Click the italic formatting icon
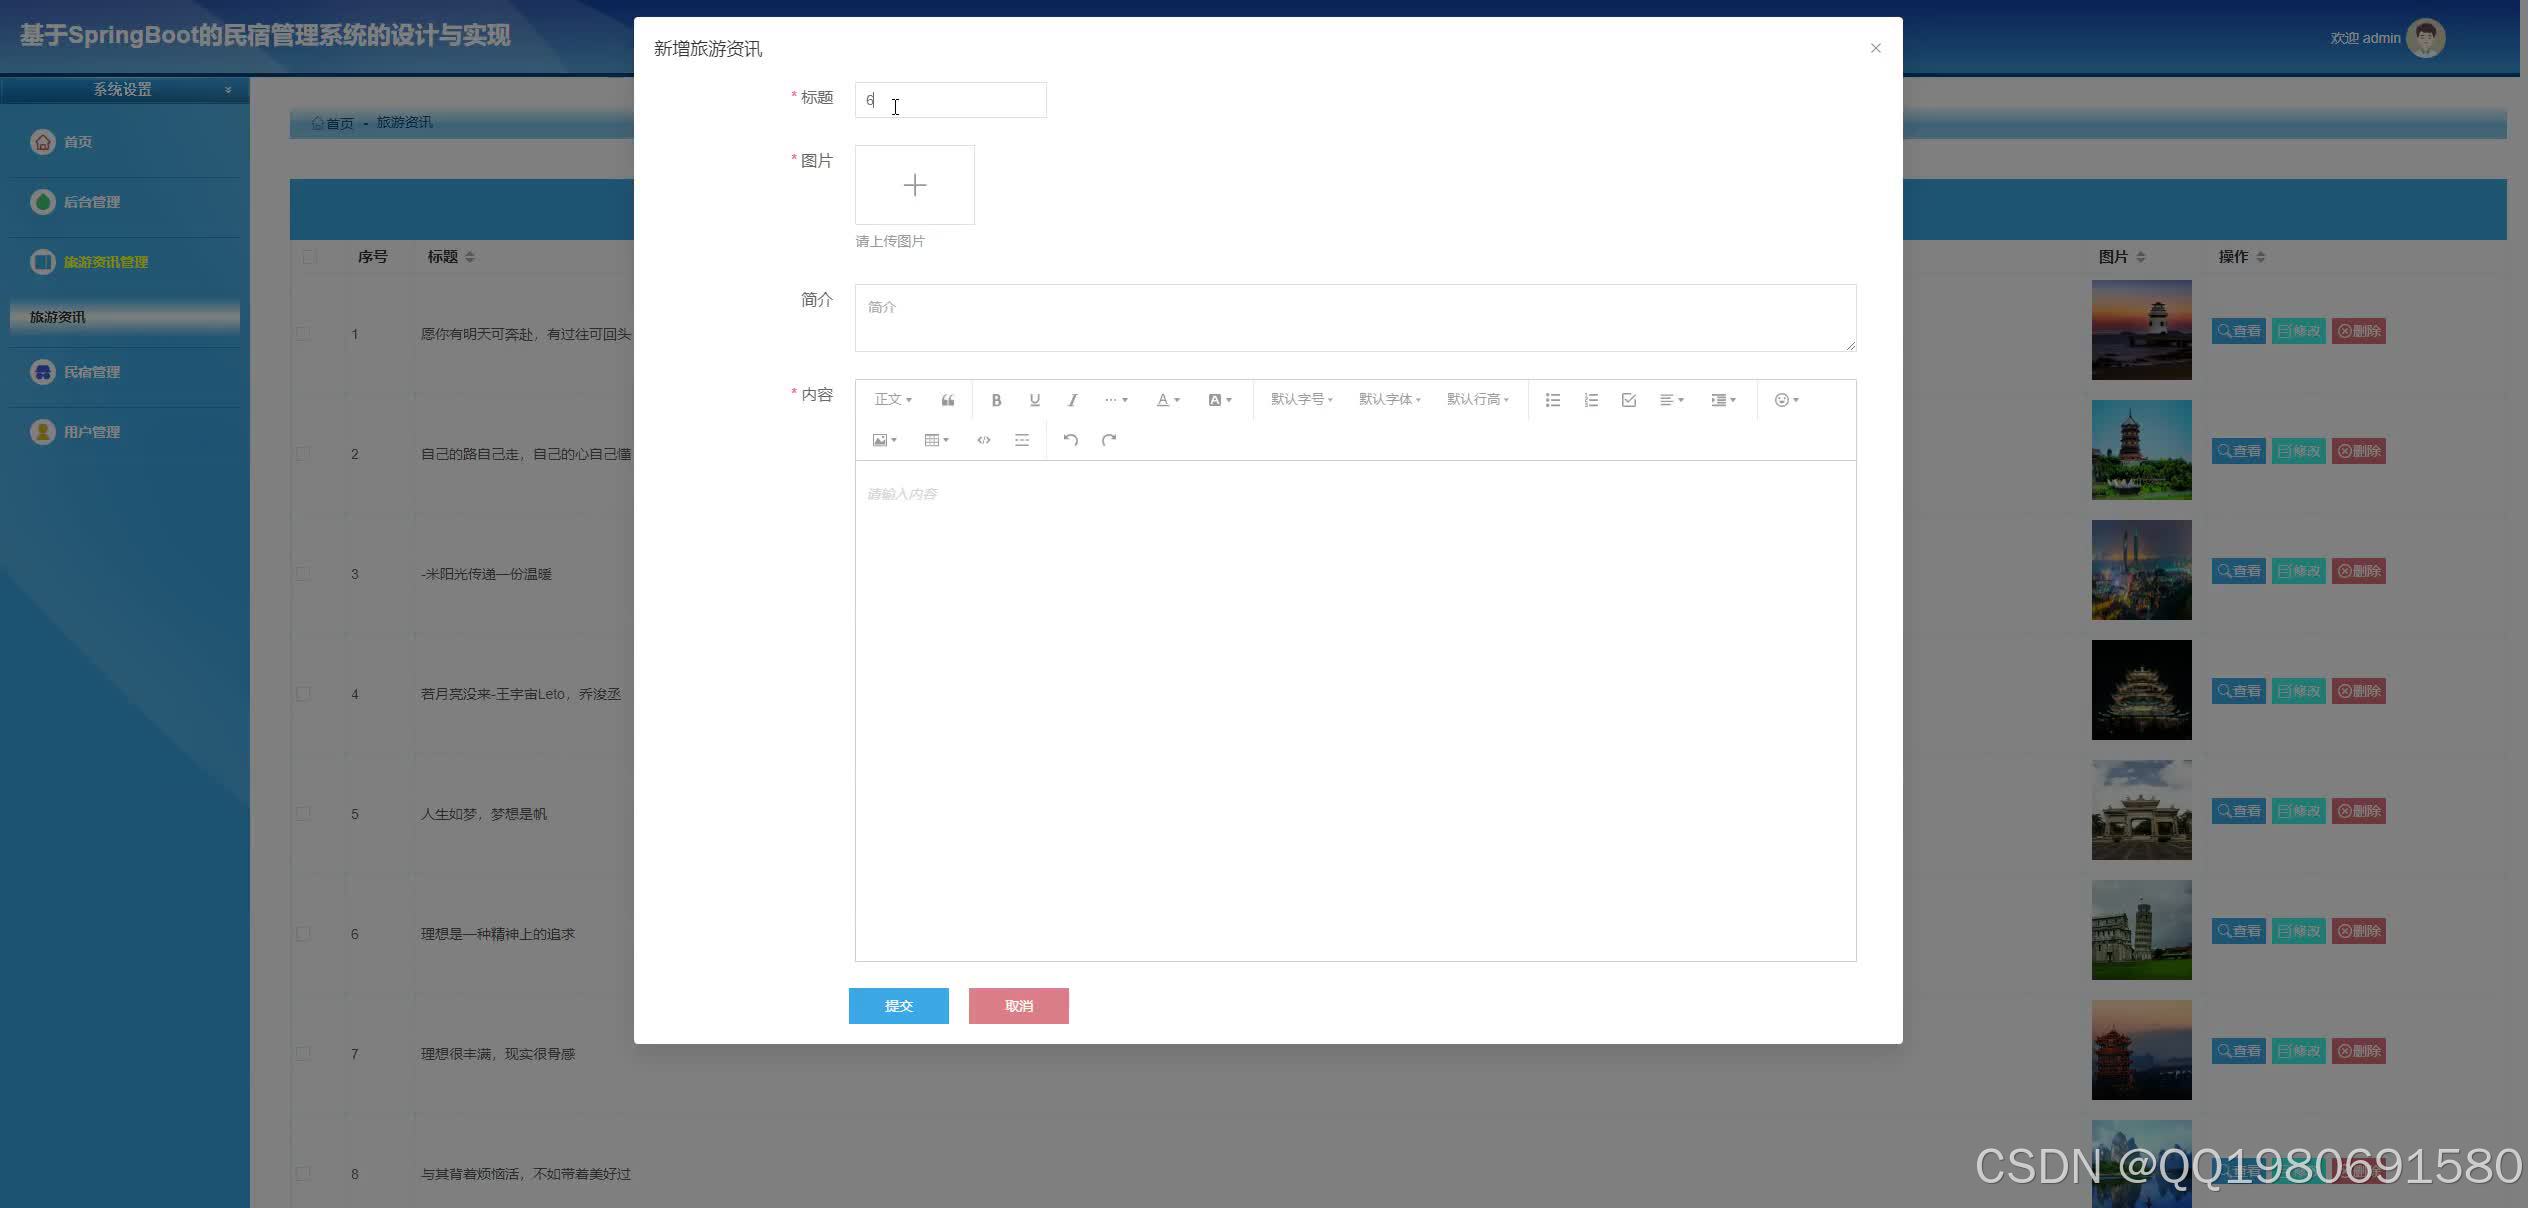This screenshot has width=2528, height=1208. coord(1072,400)
